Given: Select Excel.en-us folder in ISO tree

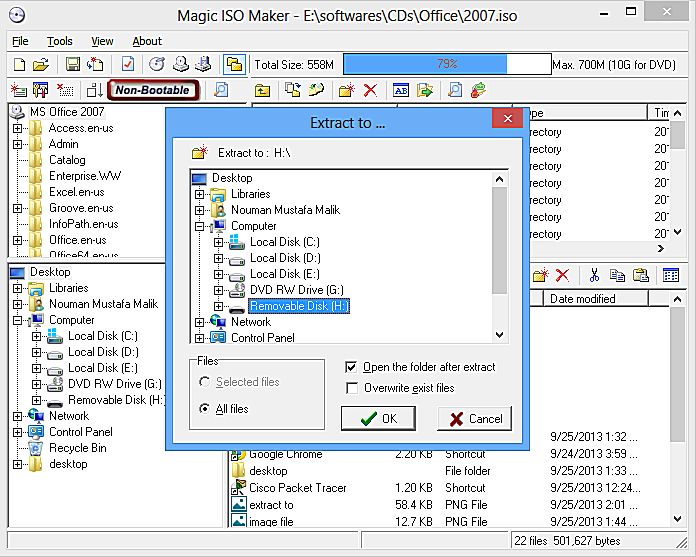Looking at the screenshot, I should (77, 192).
